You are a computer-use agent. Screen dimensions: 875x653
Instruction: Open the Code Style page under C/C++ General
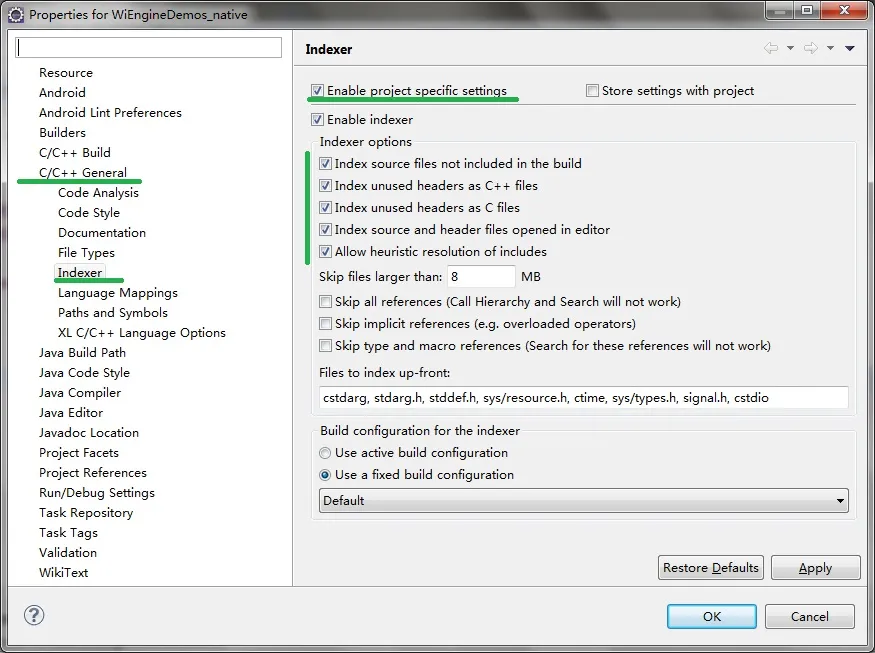(x=89, y=213)
